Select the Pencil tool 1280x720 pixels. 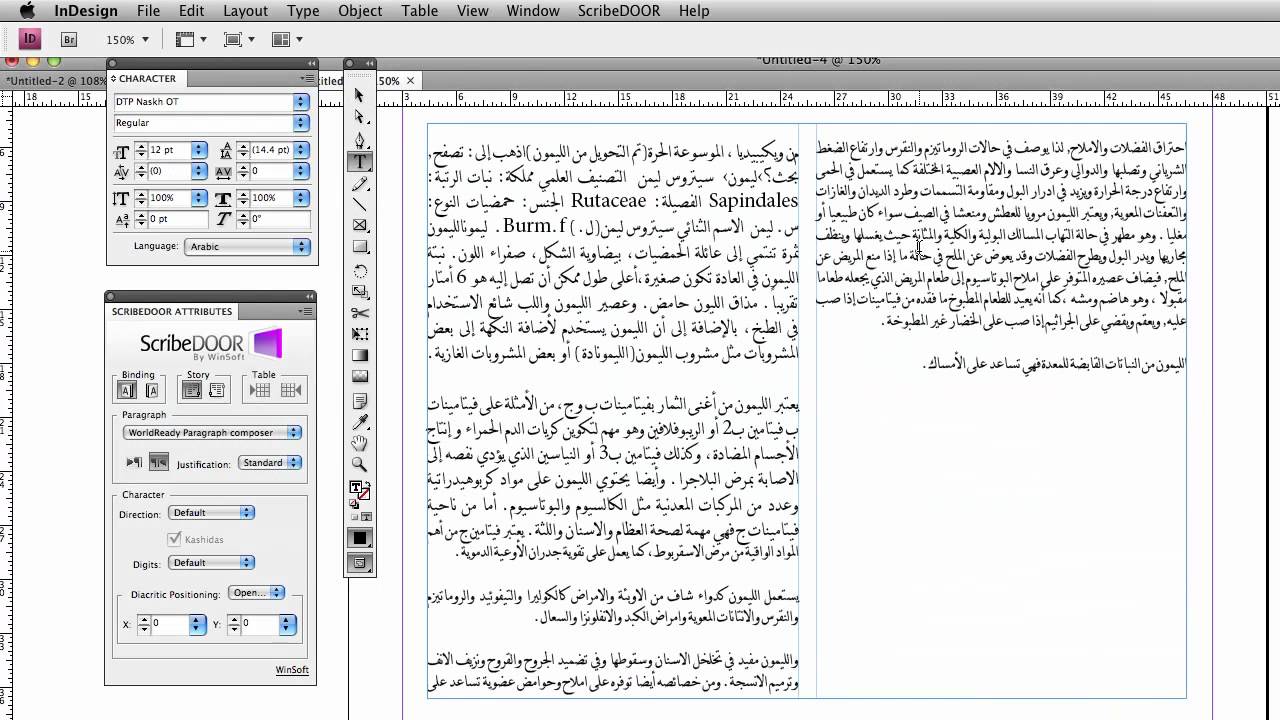[x=360, y=182]
